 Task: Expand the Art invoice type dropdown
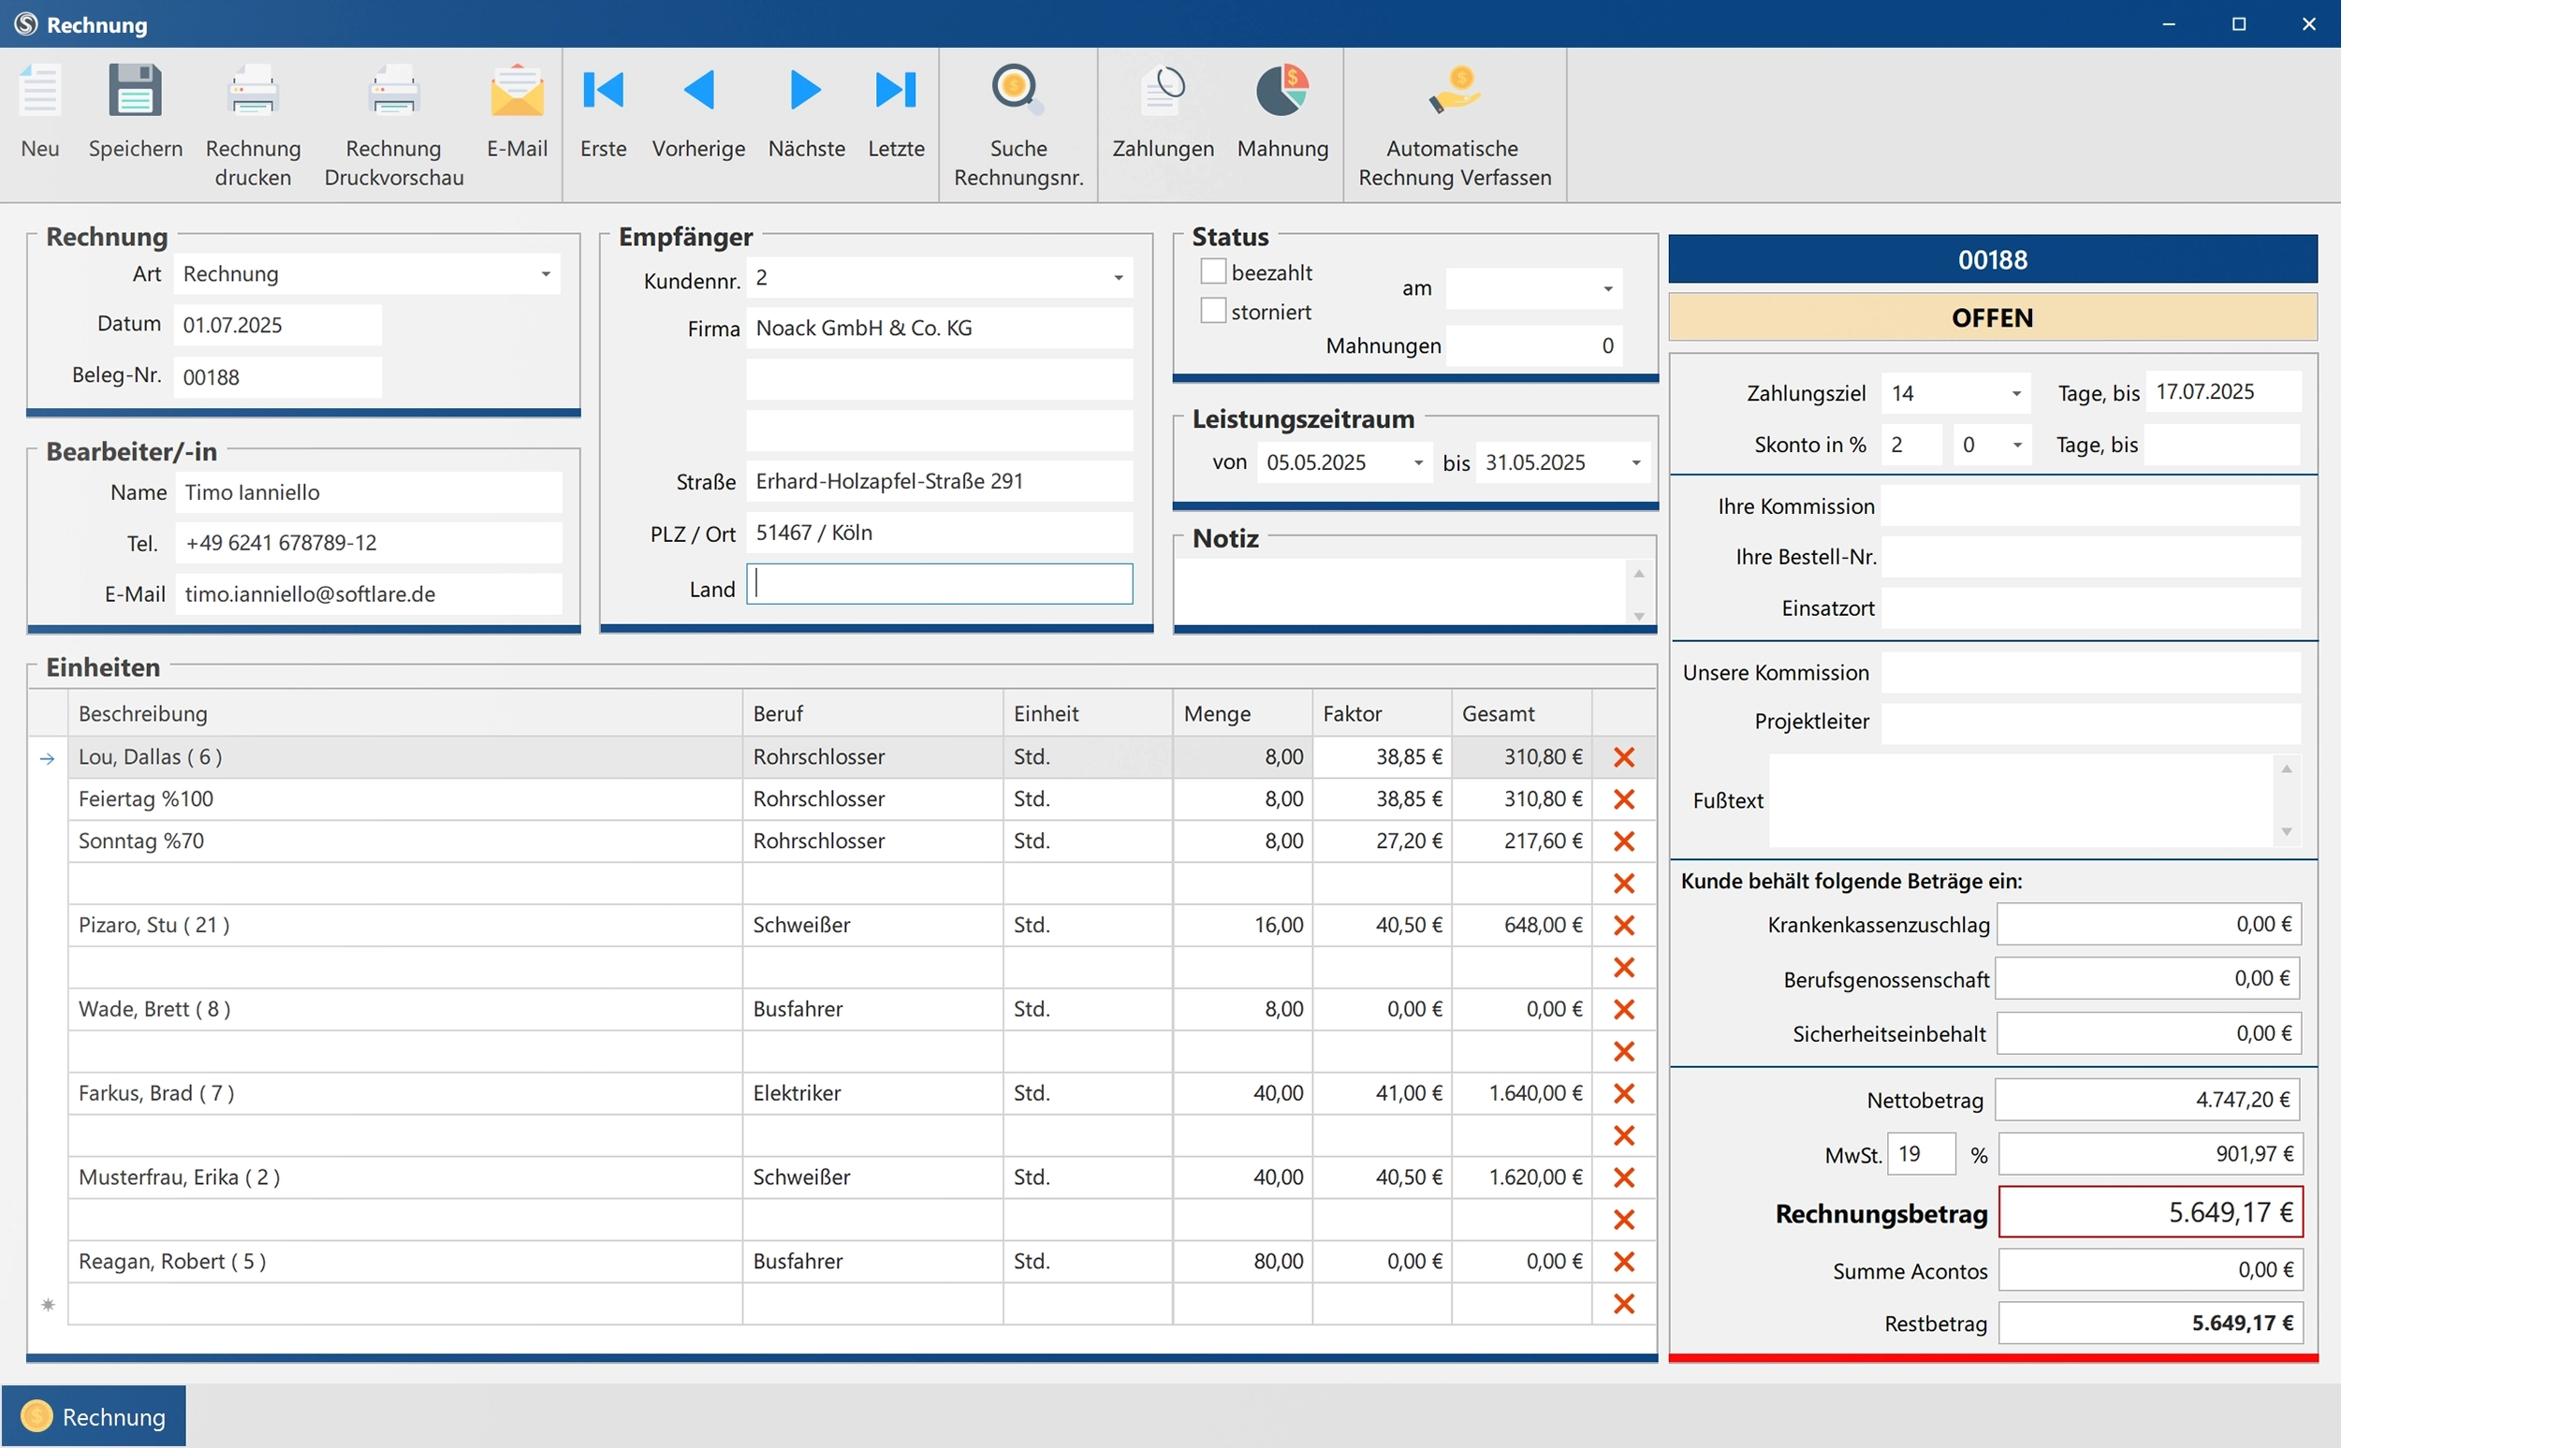[546, 274]
